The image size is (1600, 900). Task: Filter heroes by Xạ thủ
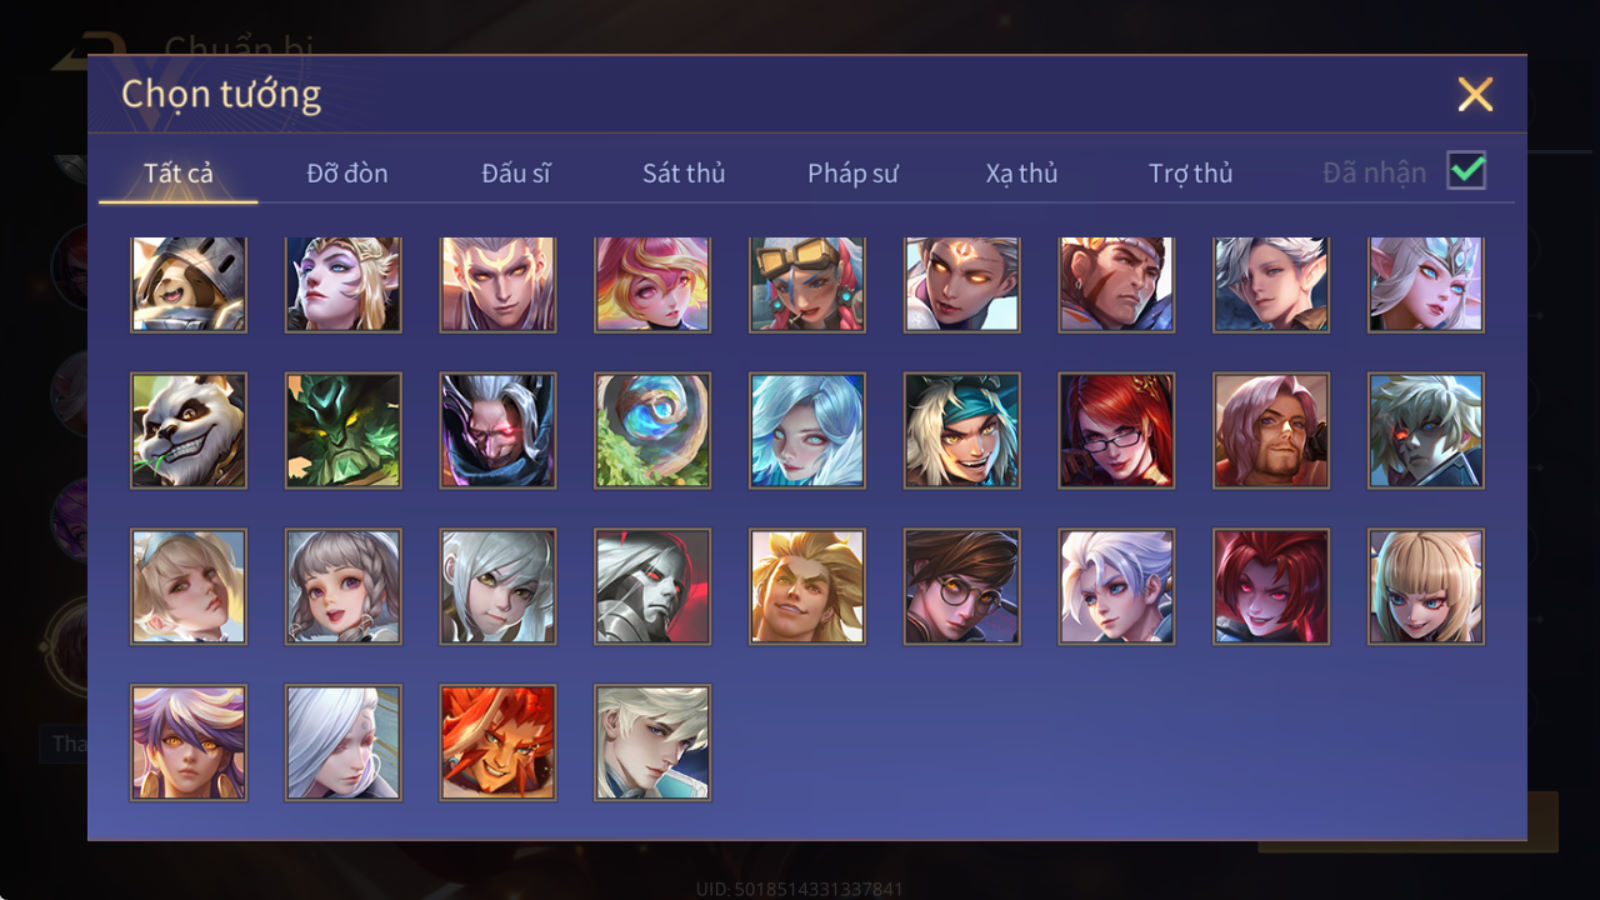(x=1021, y=173)
